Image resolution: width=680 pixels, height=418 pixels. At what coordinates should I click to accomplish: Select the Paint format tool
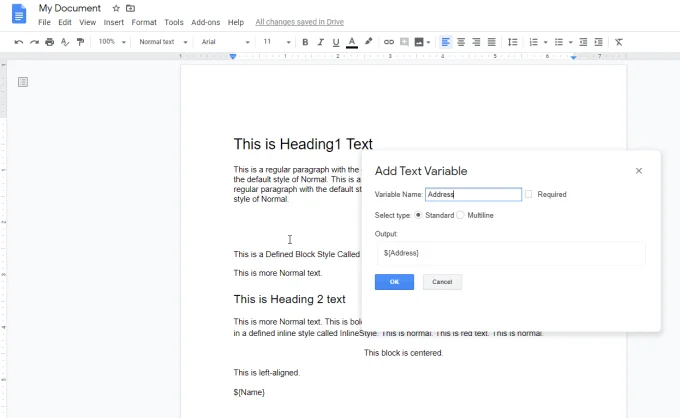click(80, 42)
